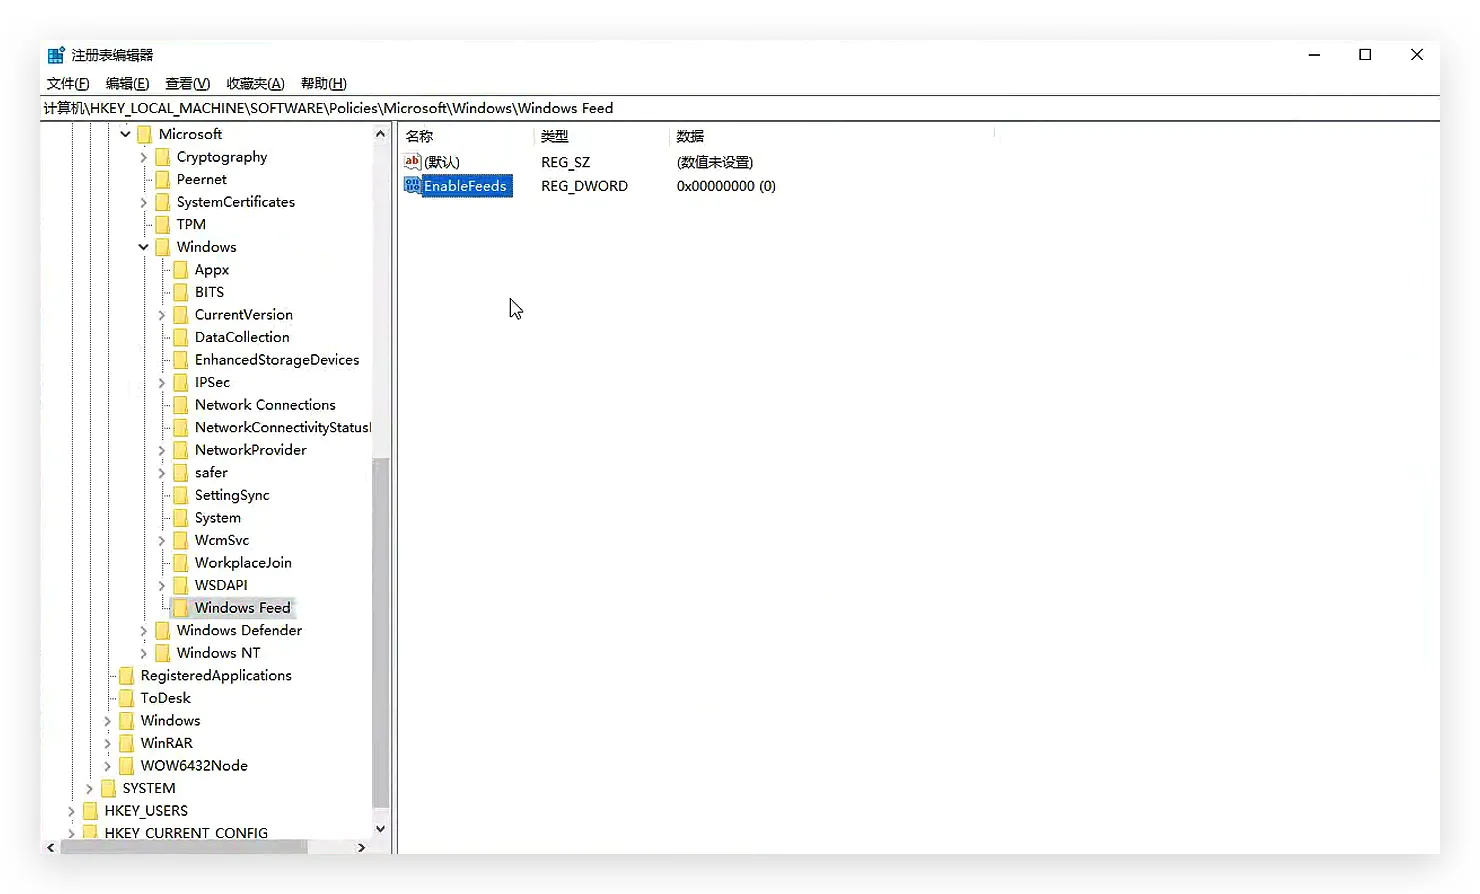
Task: Click the DataCollection folder icon
Action: [180, 337]
